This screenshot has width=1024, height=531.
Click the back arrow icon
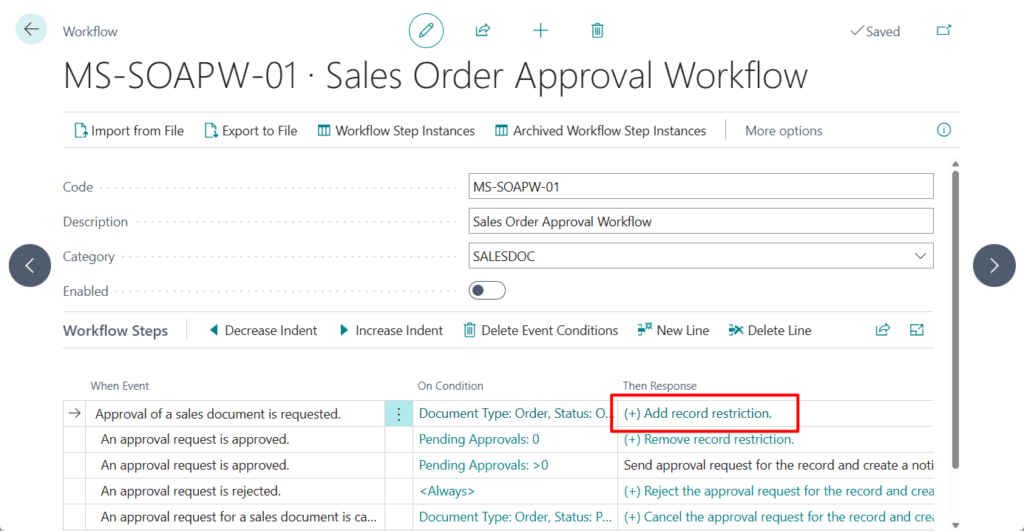(x=31, y=30)
